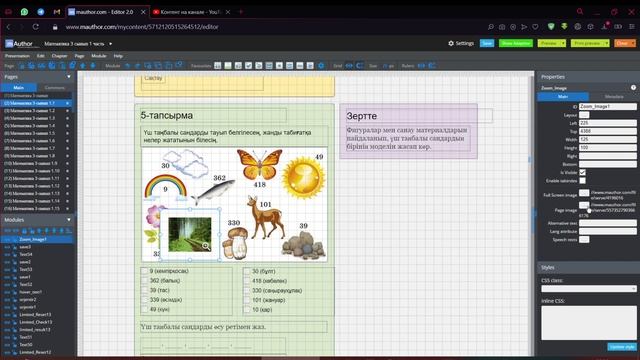Viewport: 640px width, 360px height.
Task: Select the hover_text1 module in the list
Action: click(x=31, y=292)
